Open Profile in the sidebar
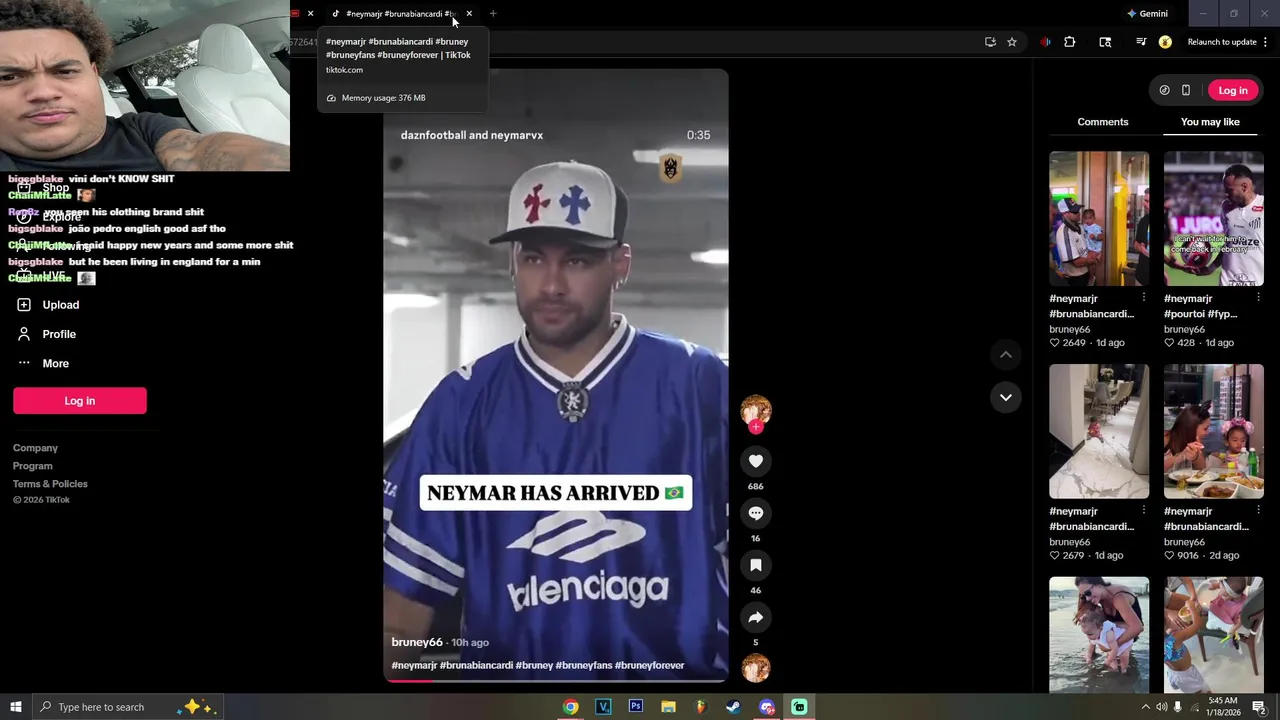This screenshot has height=720, width=1280. coord(59,334)
